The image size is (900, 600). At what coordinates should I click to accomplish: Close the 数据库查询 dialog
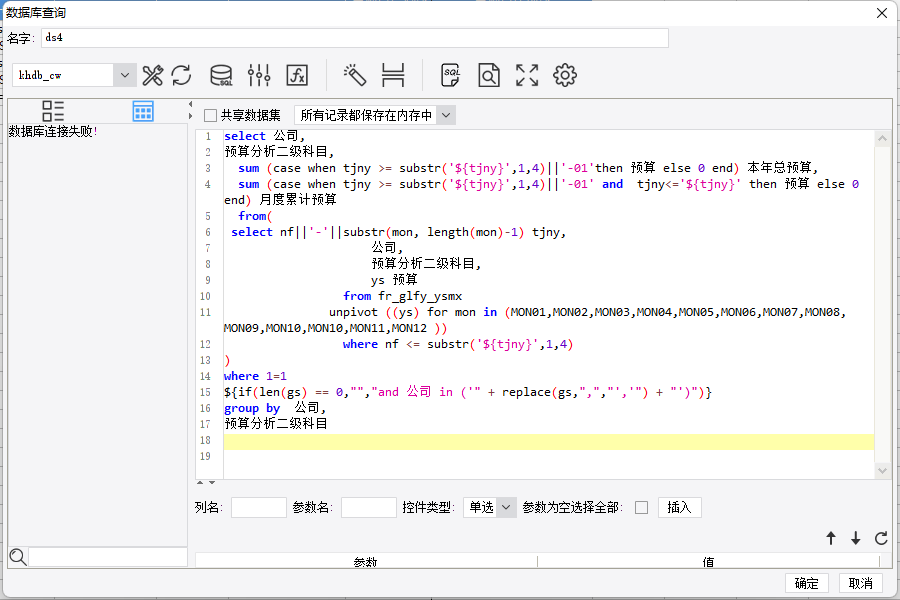click(882, 13)
